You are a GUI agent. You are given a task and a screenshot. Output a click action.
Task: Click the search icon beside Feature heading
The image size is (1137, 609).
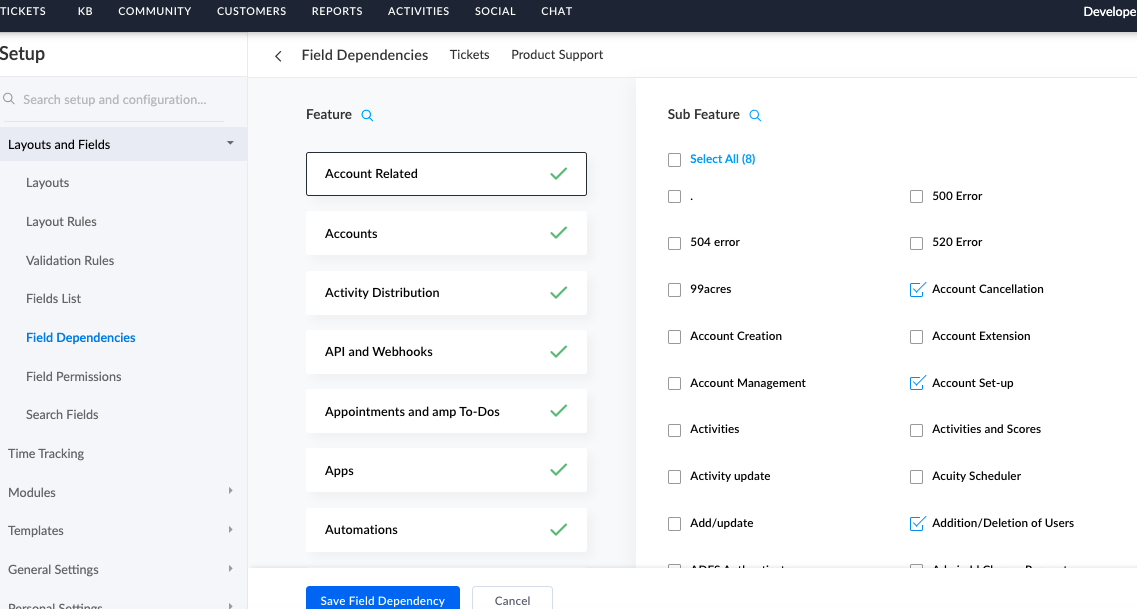[367, 115]
